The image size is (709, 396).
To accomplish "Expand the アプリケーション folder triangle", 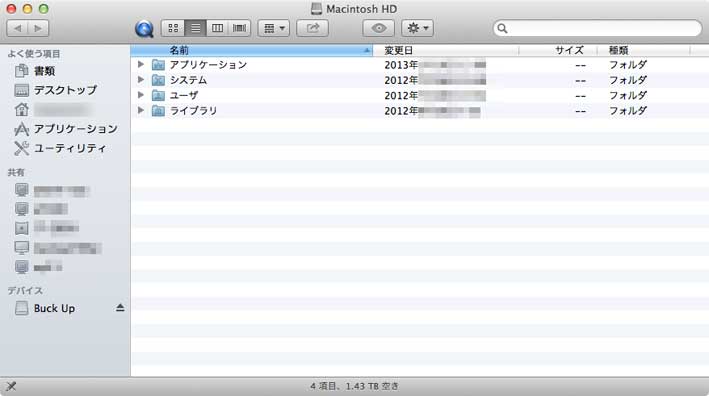I will point(141,64).
